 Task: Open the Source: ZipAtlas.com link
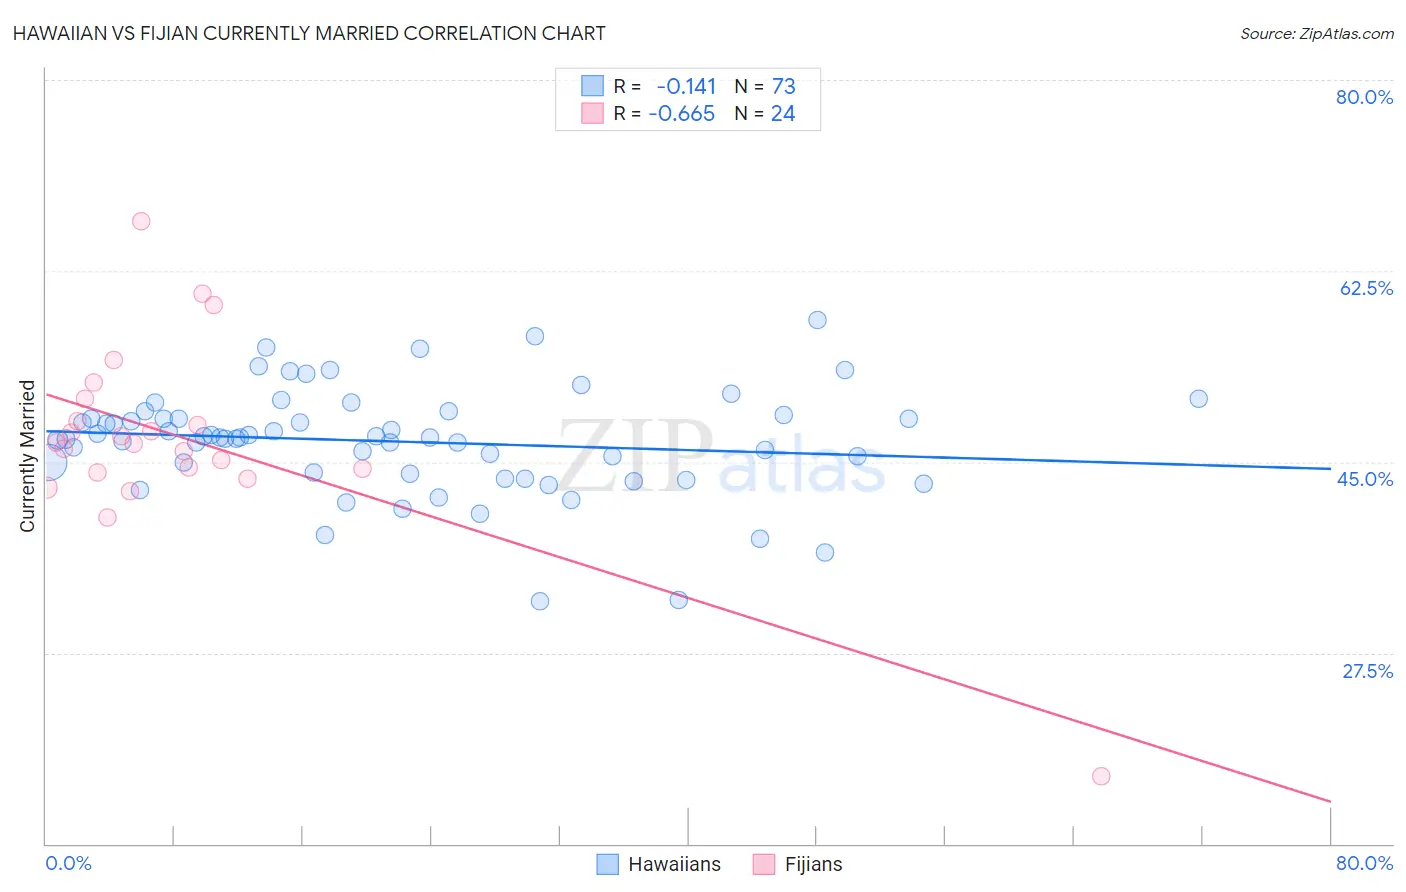click(x=1317, y=33)
